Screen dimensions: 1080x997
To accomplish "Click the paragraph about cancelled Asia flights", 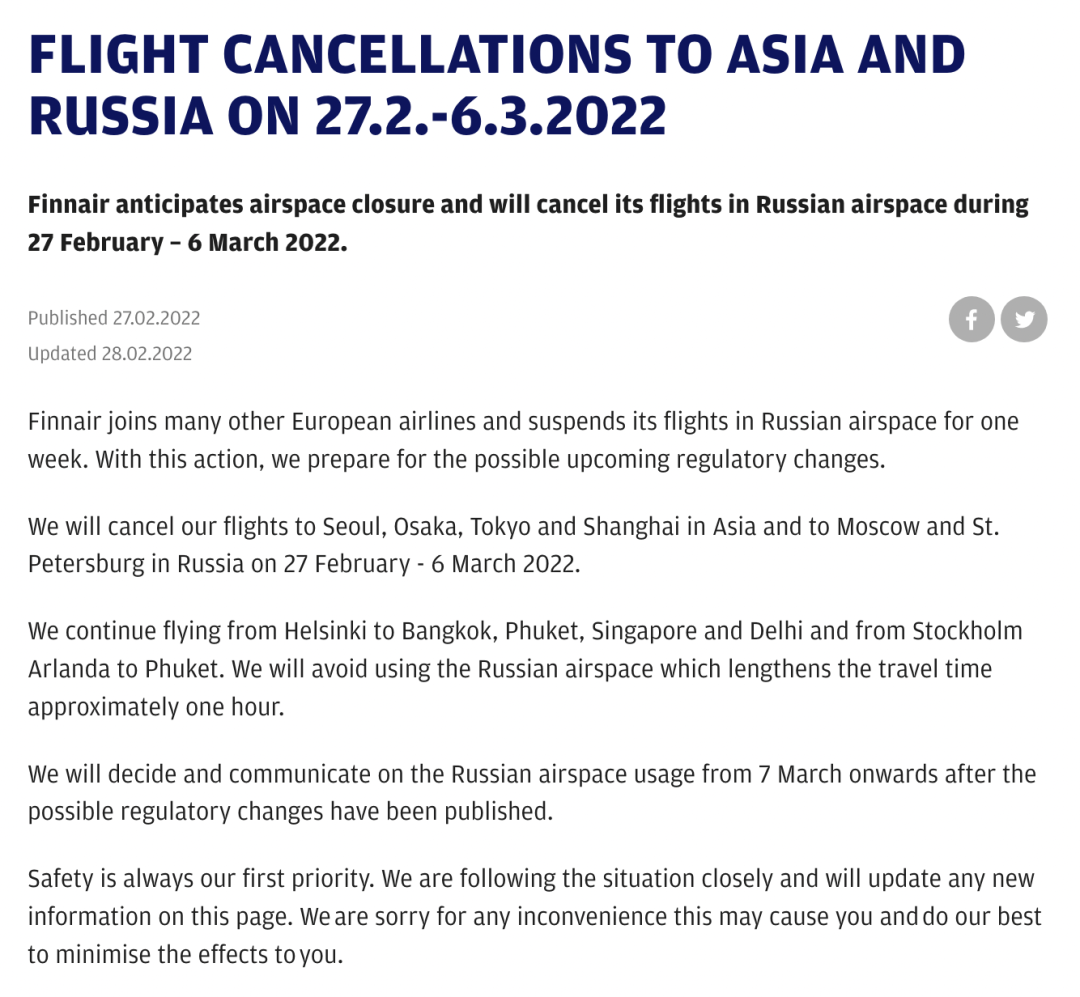I will pyautogui.click(x=512, y=545).
